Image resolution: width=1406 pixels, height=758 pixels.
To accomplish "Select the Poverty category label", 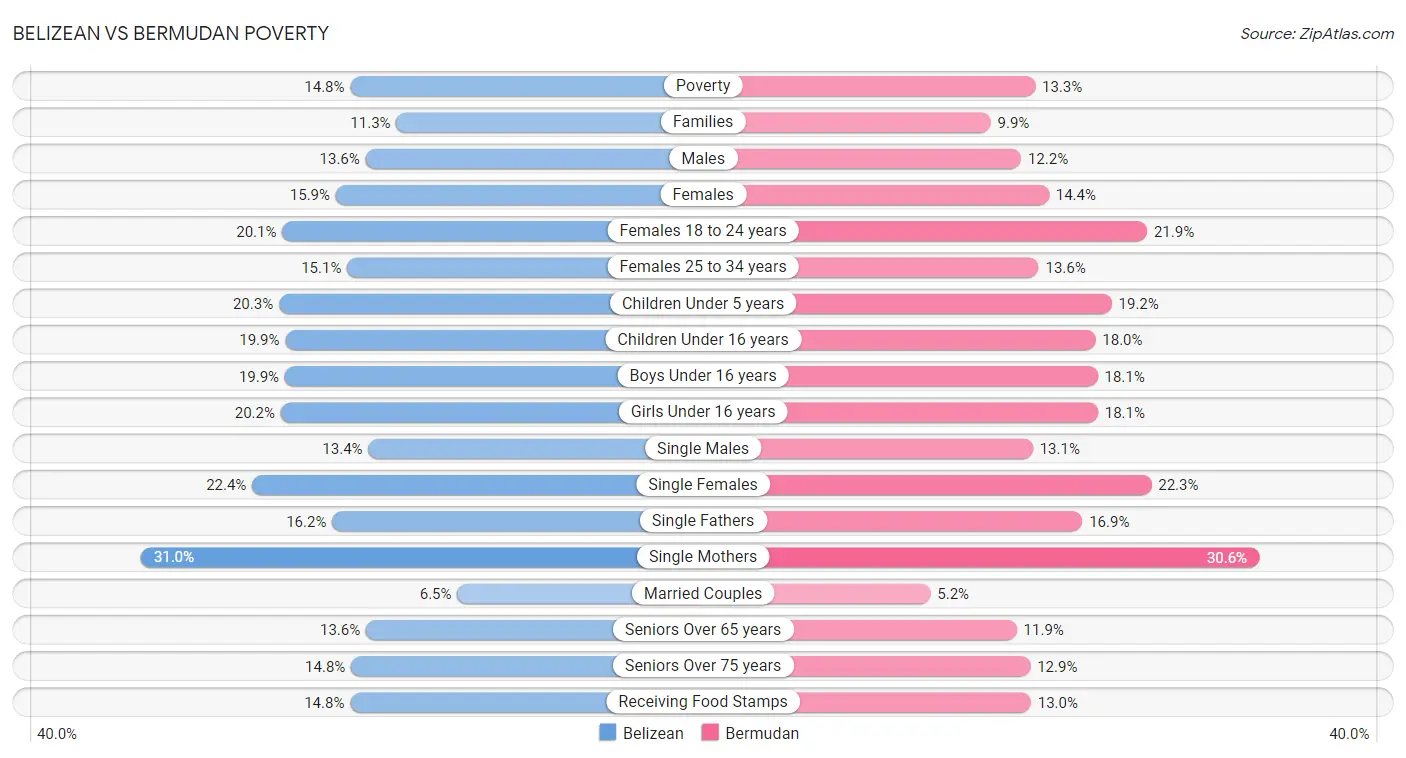I will click(703, 86).
